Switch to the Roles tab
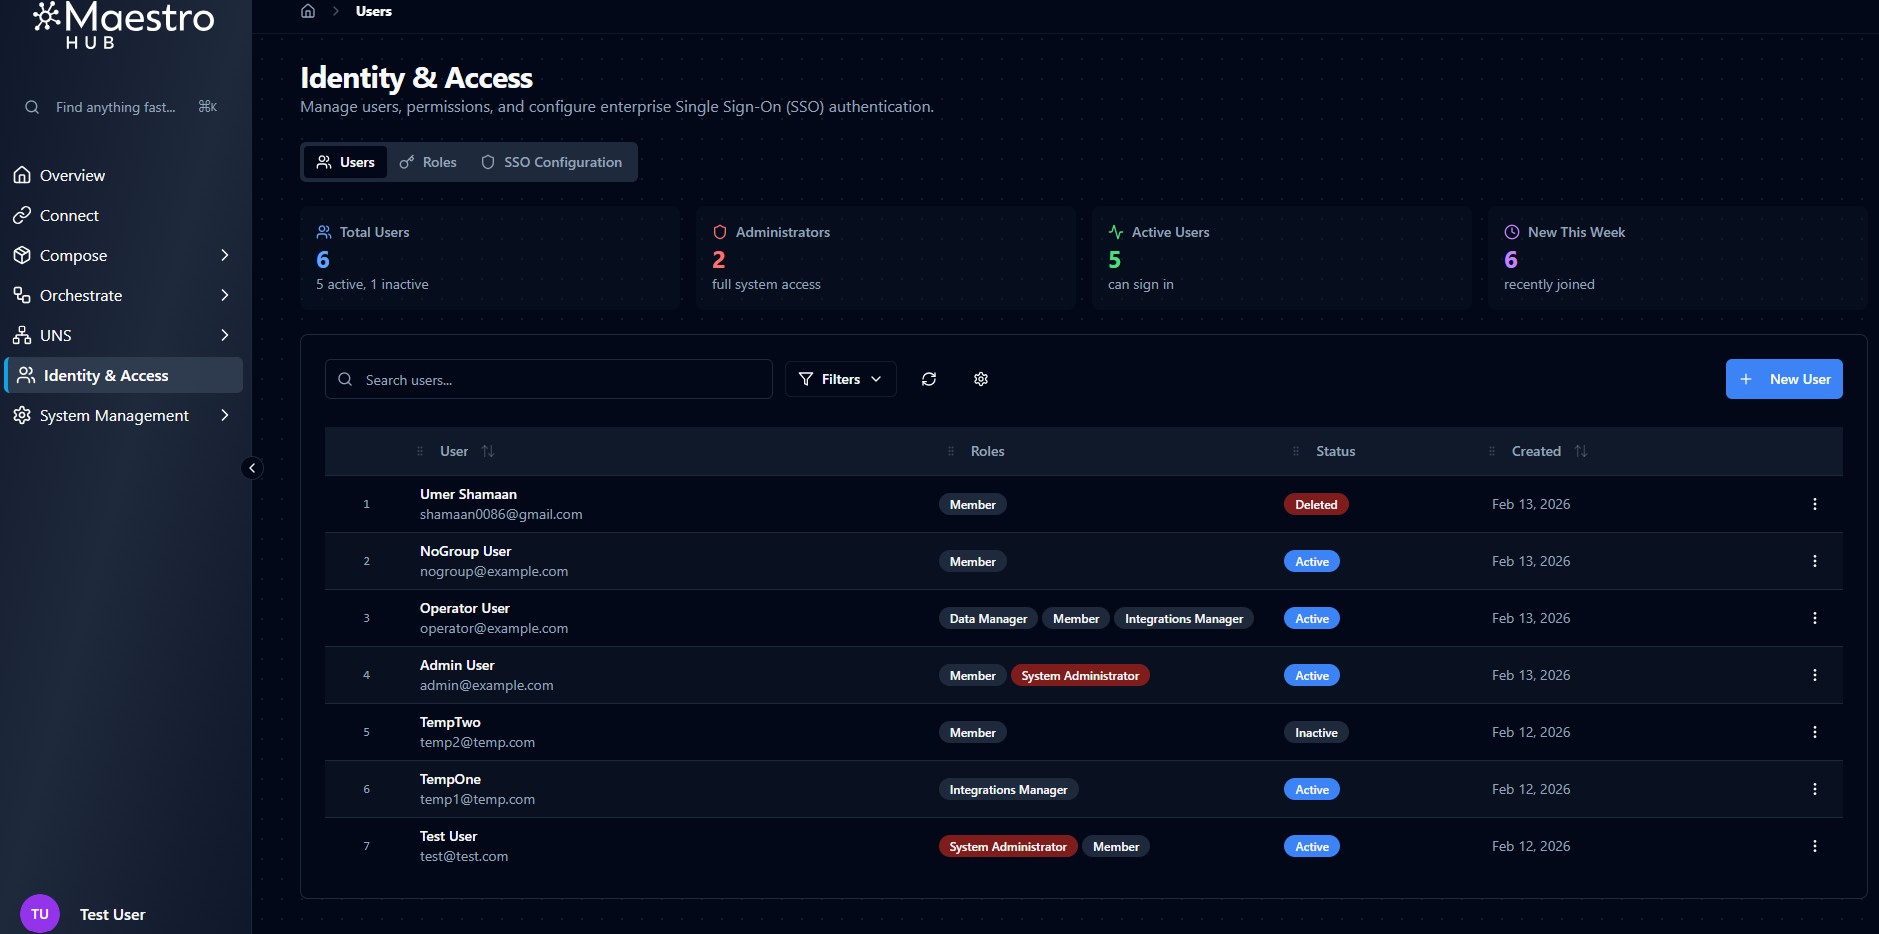 coord(429,162)
